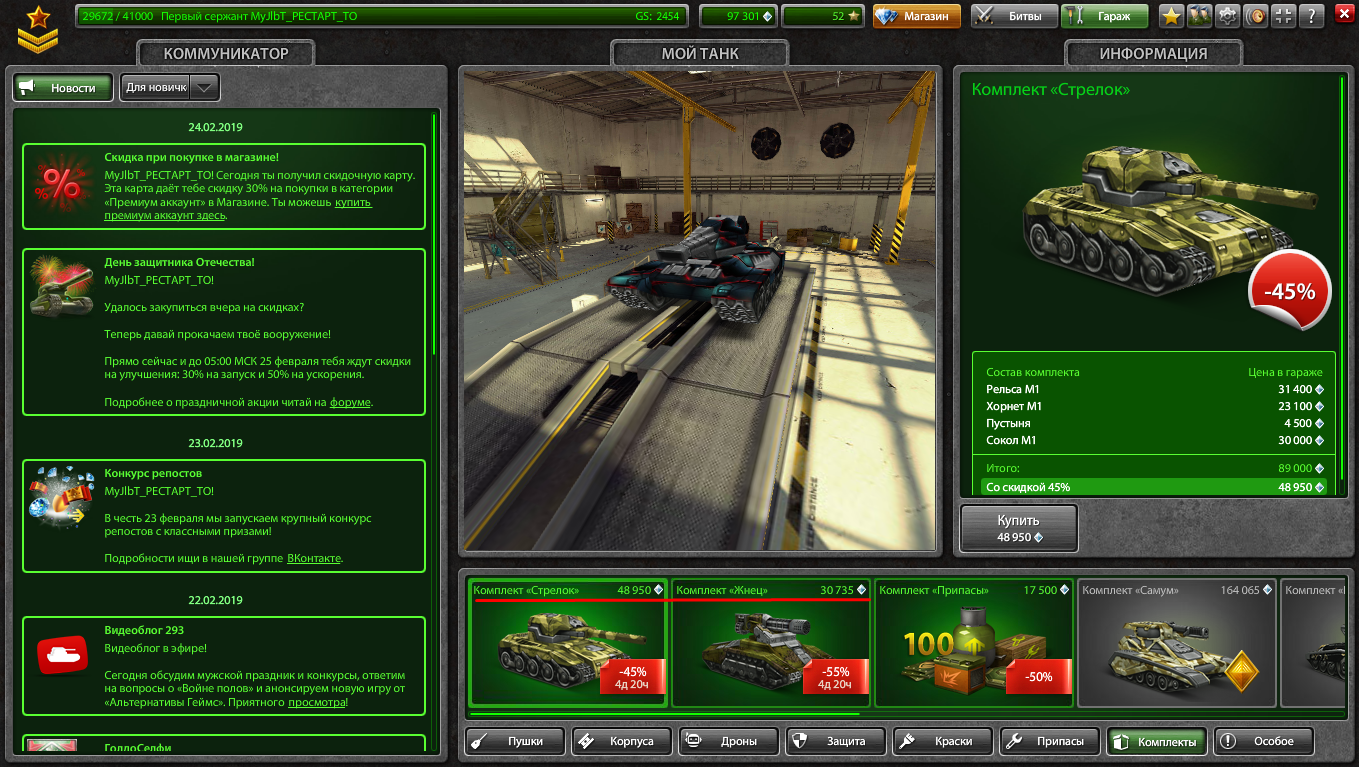Click the Рельса М1 kit item row
Viewport: 1359px width, 767px height.
[1154, 389]
